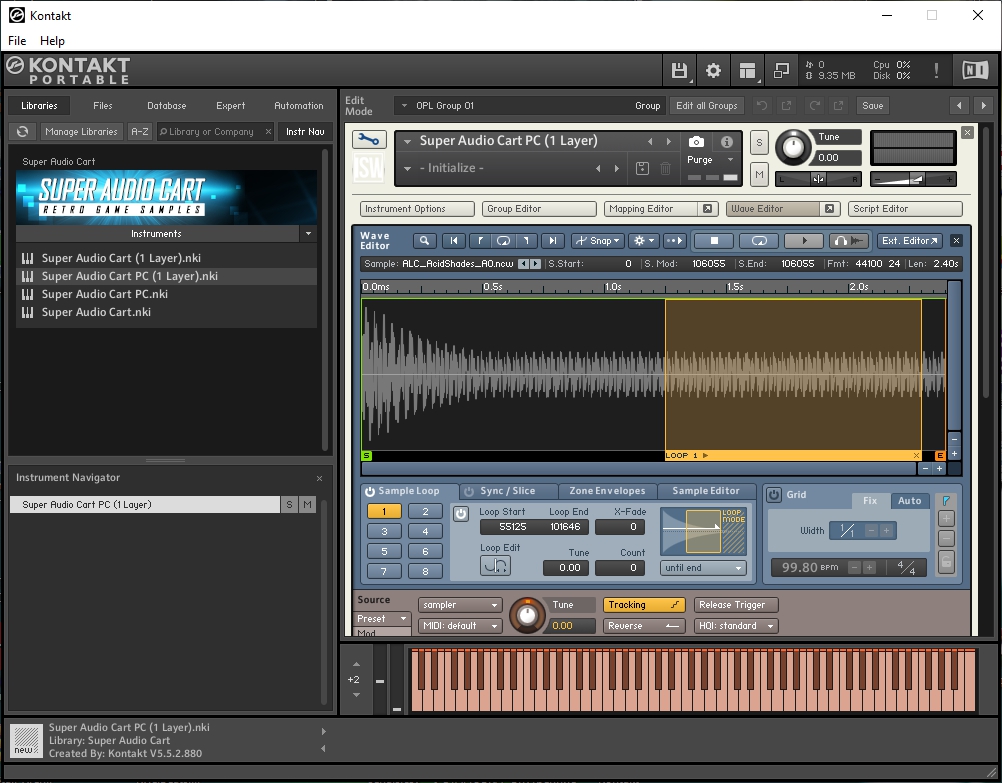Open the 'until end' loop mode dropdown
The height and width of the screenshot is (783, 1002).
(703, 568)
